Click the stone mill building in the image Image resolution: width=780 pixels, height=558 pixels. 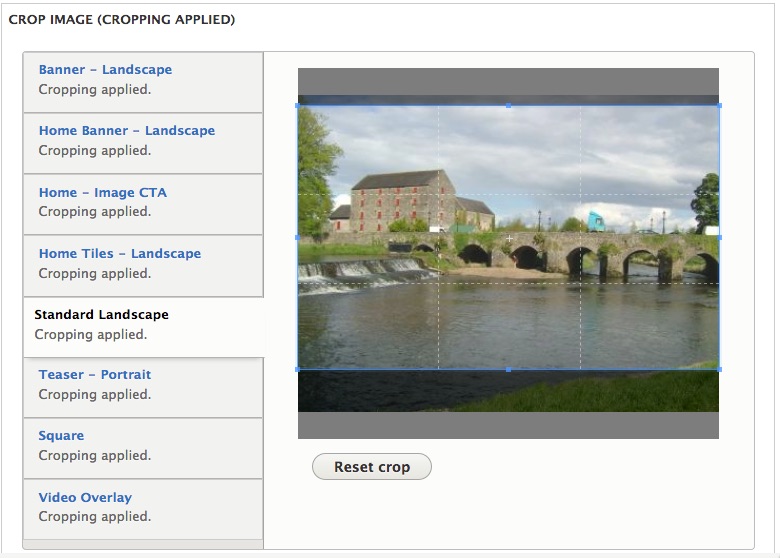coord(403,201)
